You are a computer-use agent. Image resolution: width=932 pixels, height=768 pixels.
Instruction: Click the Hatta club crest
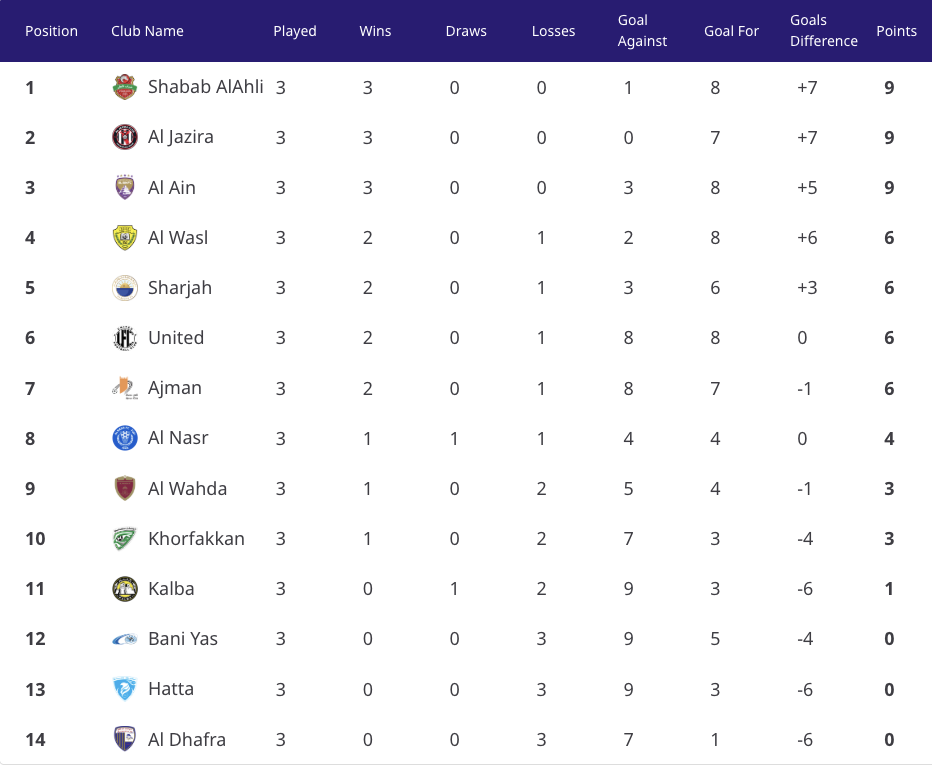click(125, 689)
